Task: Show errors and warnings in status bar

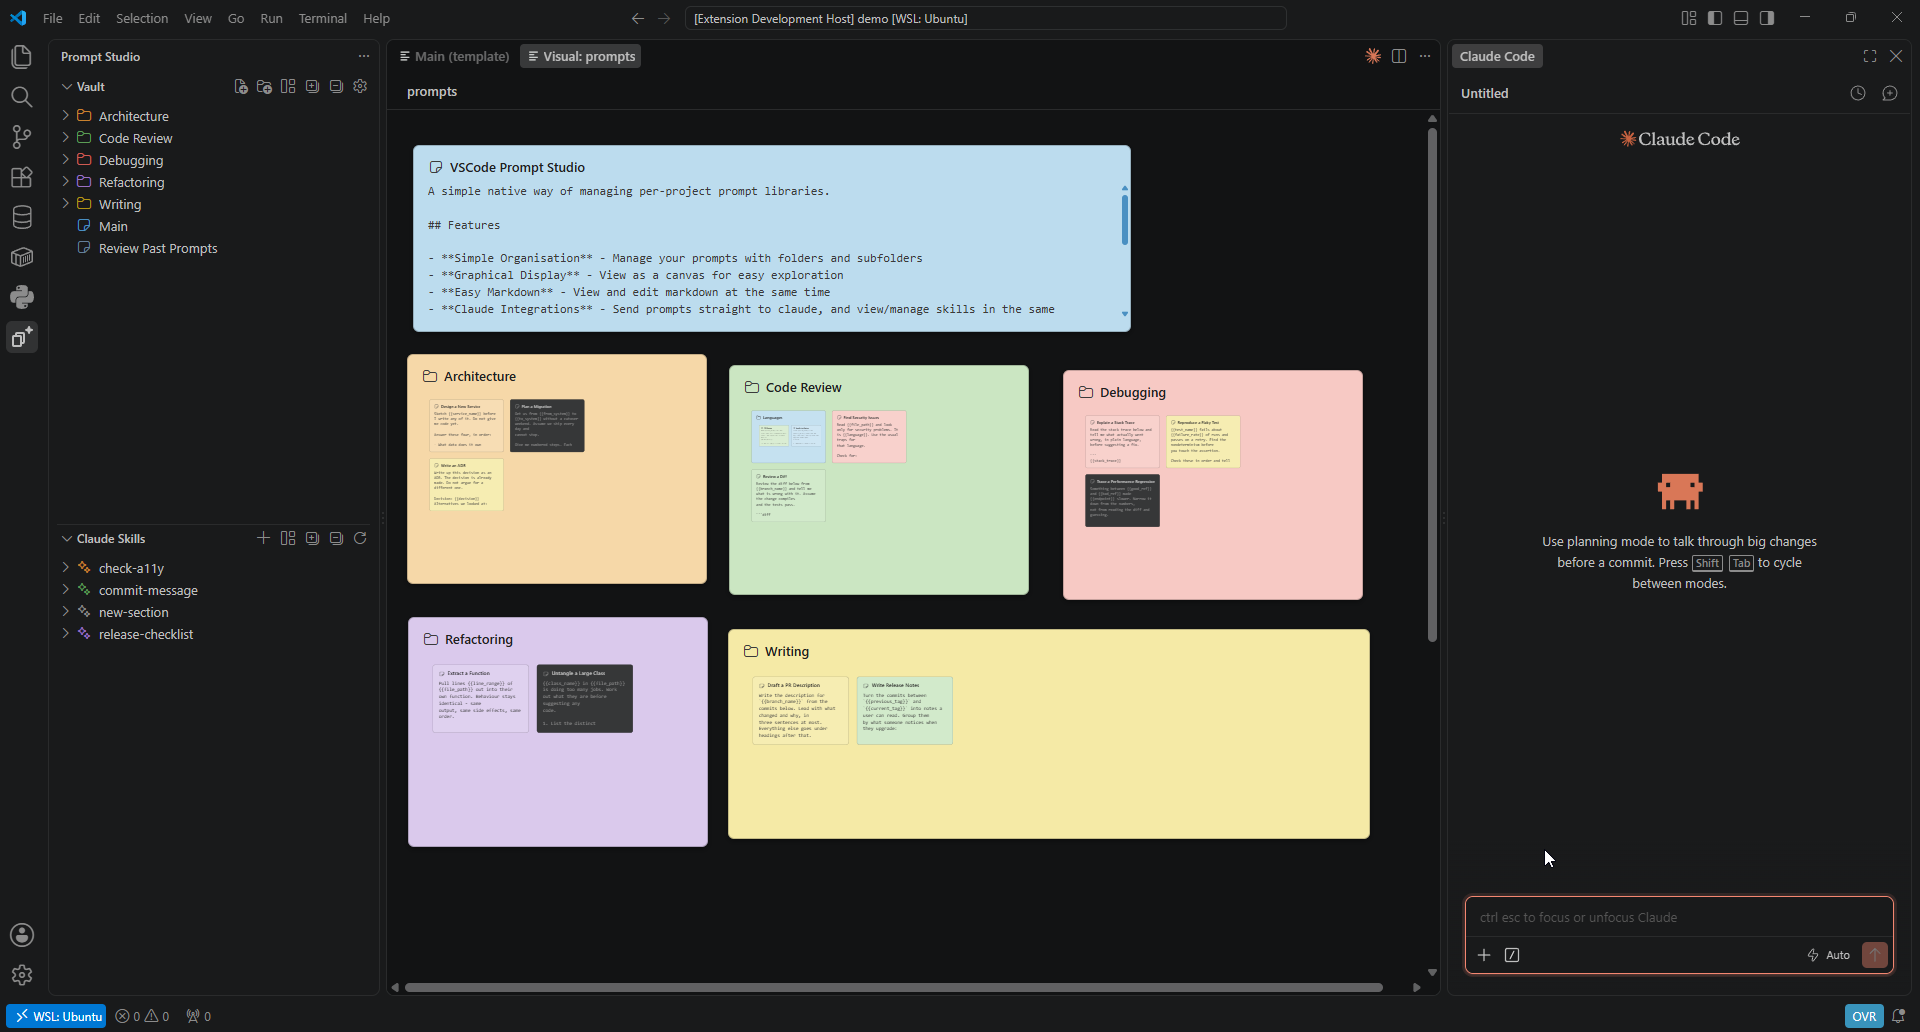Action: pyautogui.click(x=142, y=1016)
